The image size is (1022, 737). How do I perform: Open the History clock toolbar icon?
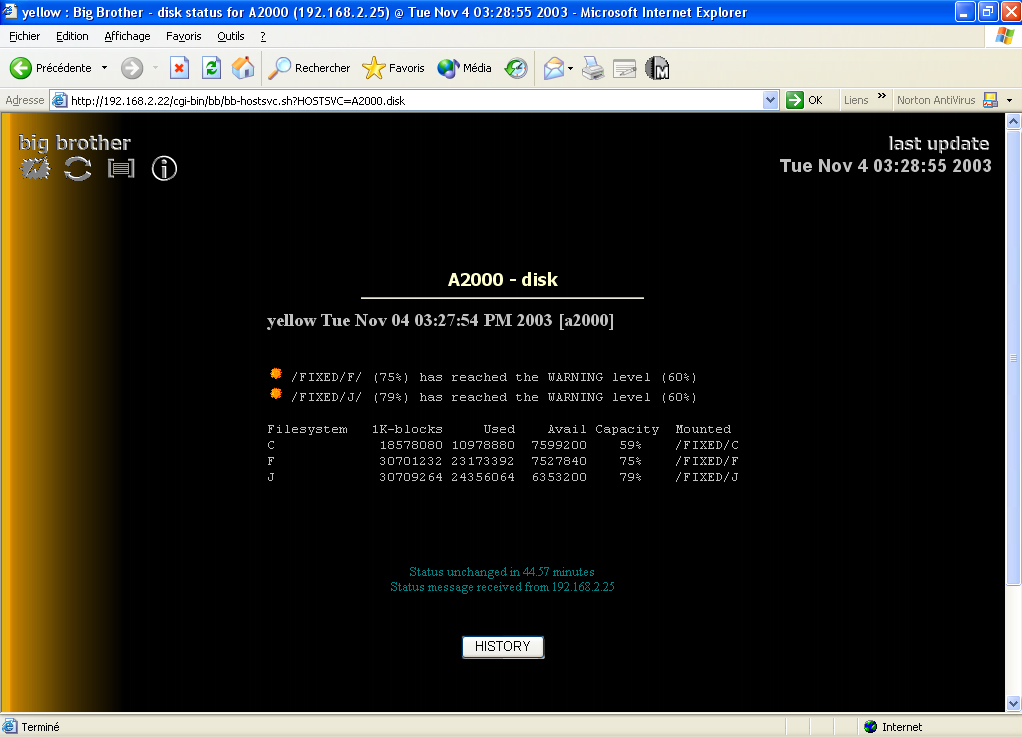[x=516, y=68]
